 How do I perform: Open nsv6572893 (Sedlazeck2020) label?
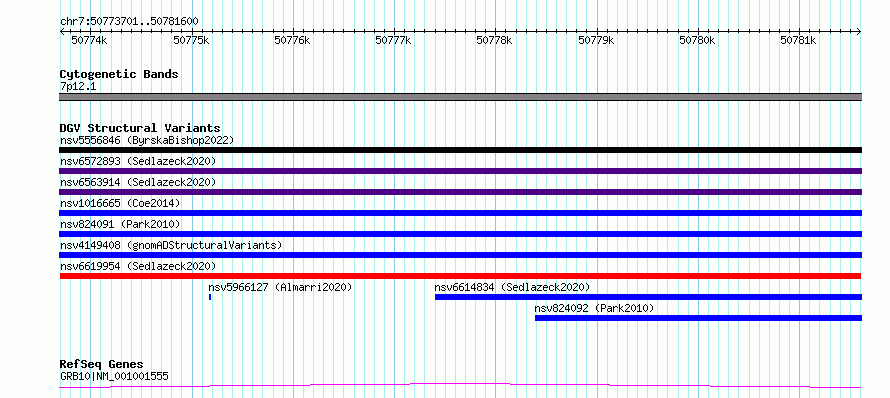[x=138, y=161]
